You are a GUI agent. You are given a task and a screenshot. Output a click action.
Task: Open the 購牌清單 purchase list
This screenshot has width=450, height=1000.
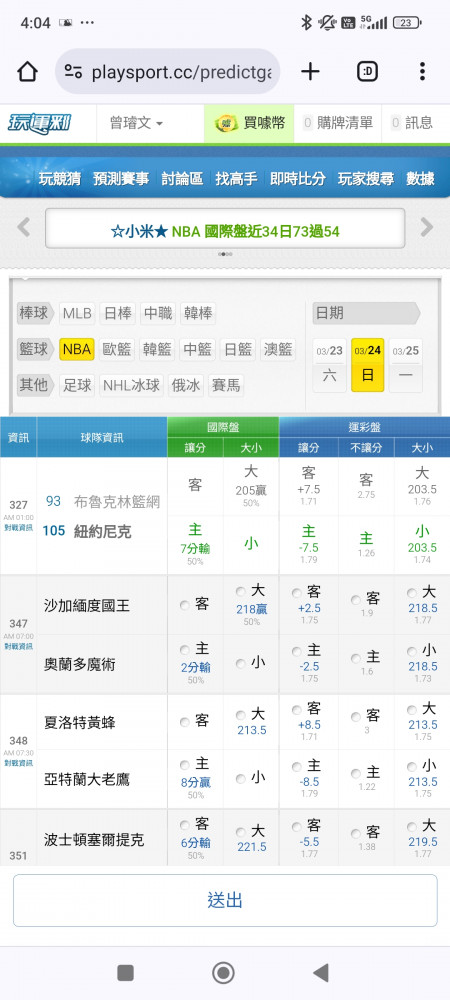click(x=338, y=123)
